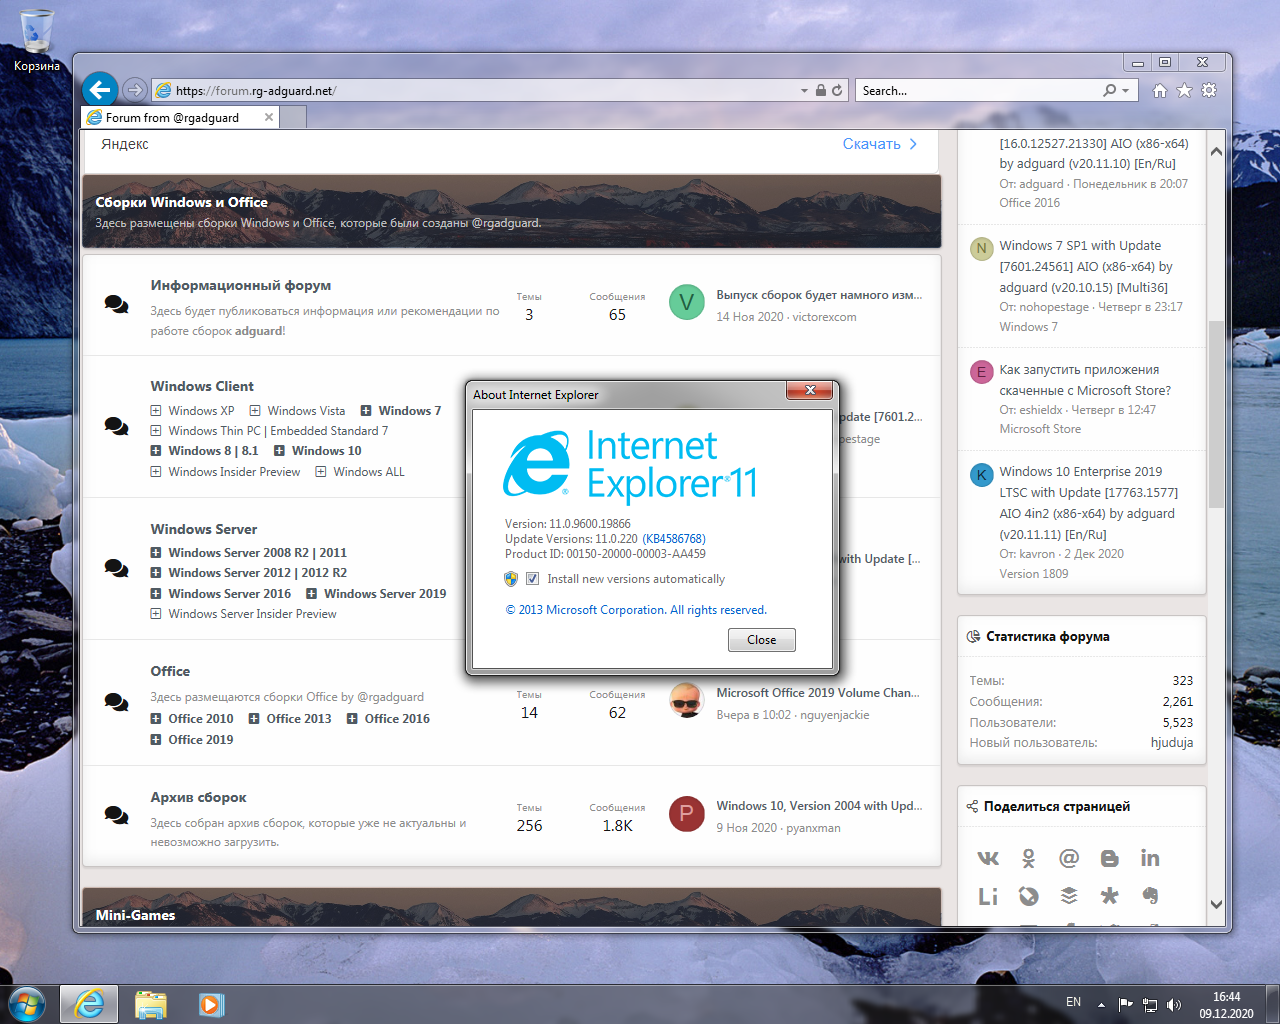Open Windows 10 Enterprise 2019 LTSC topic
This screenshot has height=1024, width=1280.
tap(1088, 503)
